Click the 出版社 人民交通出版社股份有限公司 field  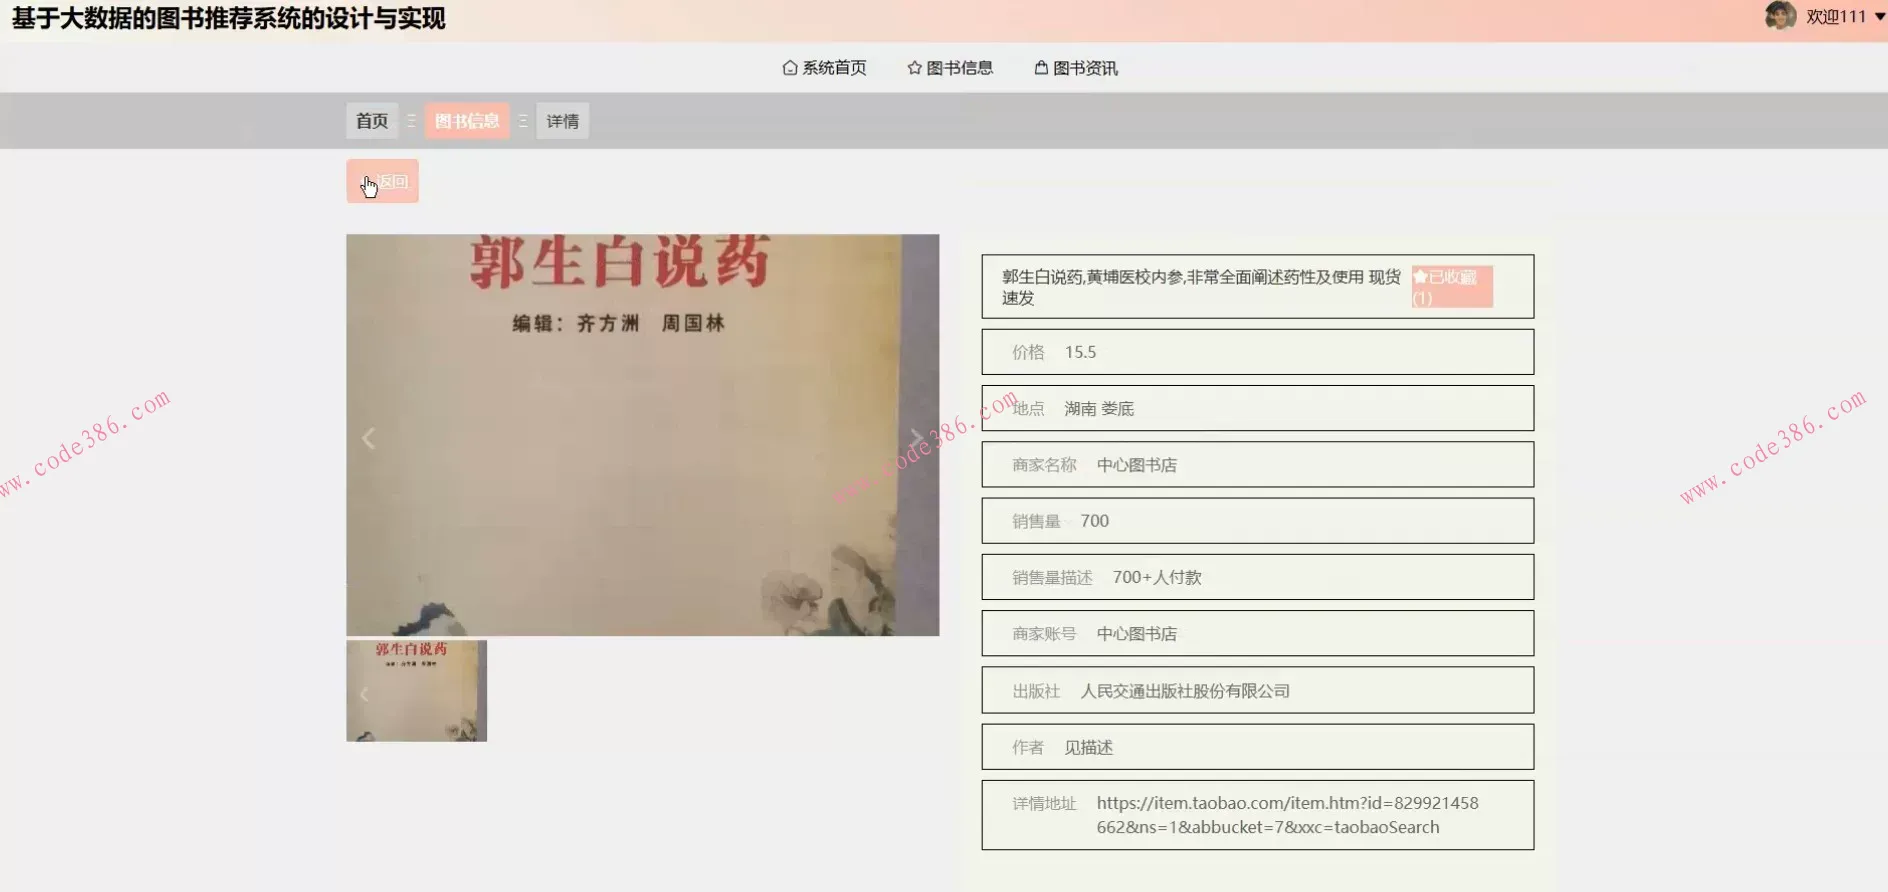[x=1257, y=690]
